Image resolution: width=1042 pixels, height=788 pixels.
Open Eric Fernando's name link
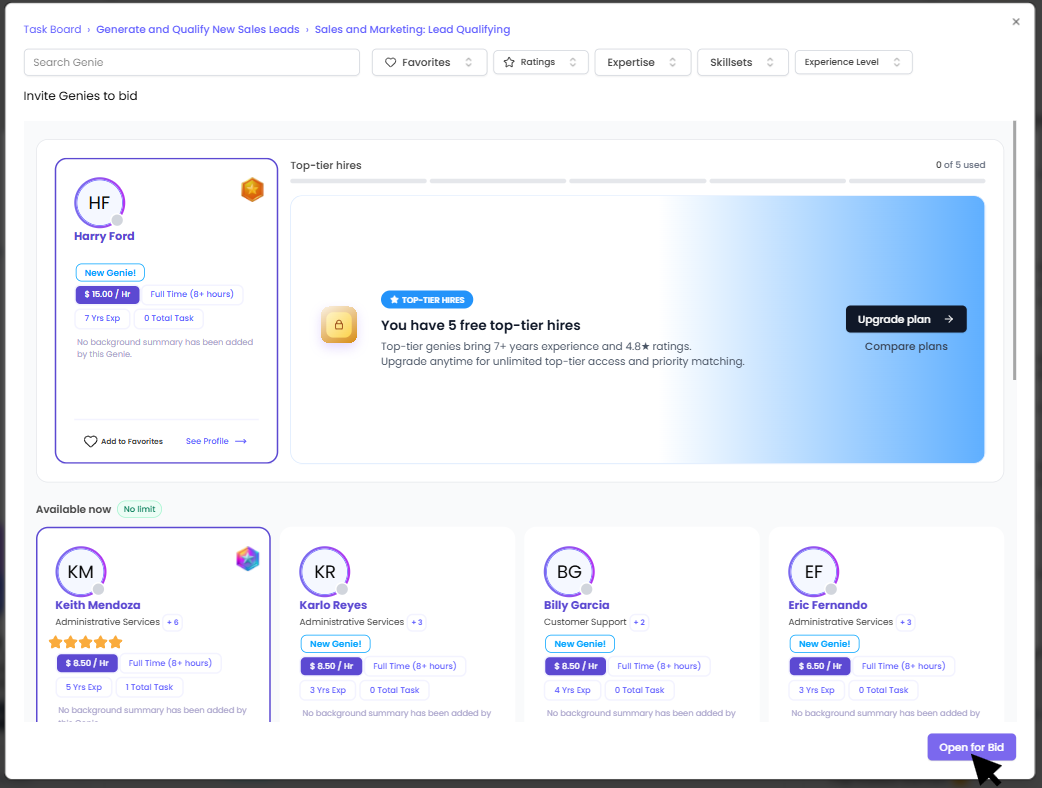point(828,605)
